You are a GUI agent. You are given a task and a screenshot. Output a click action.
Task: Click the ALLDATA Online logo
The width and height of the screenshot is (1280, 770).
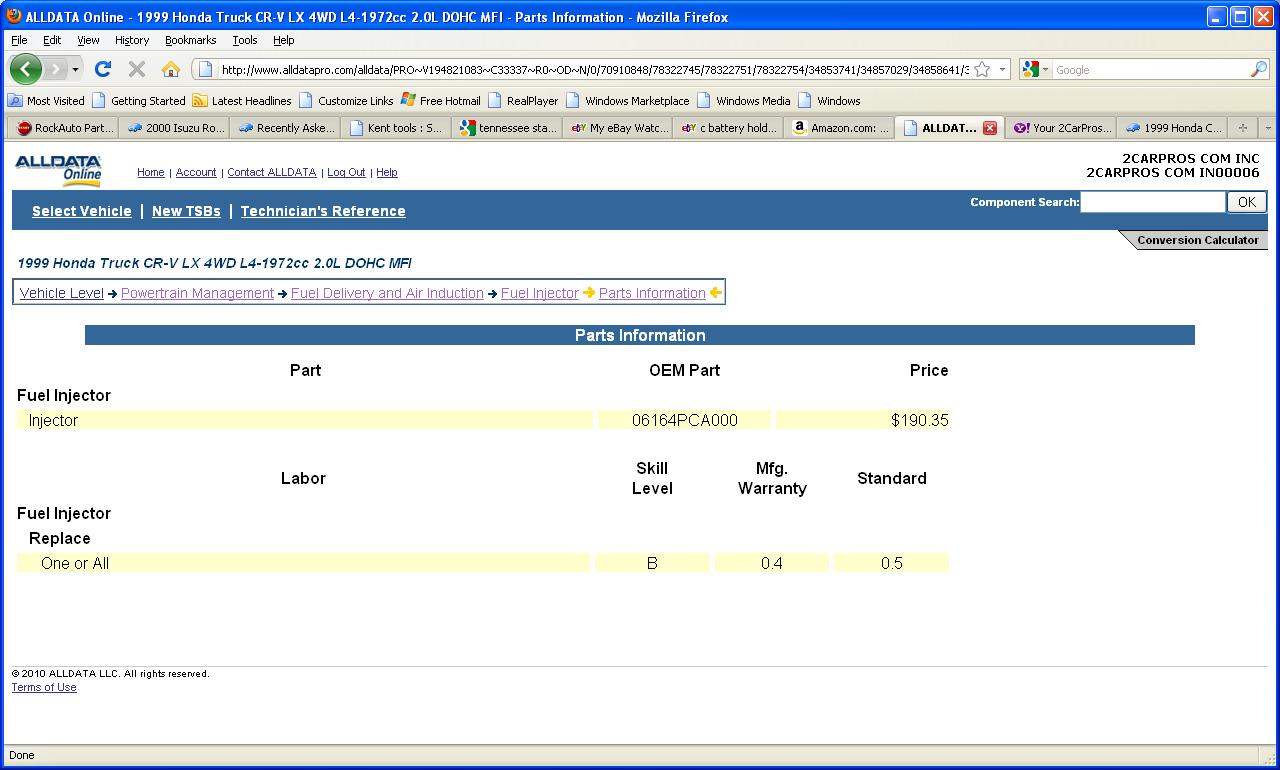(59, 170)
